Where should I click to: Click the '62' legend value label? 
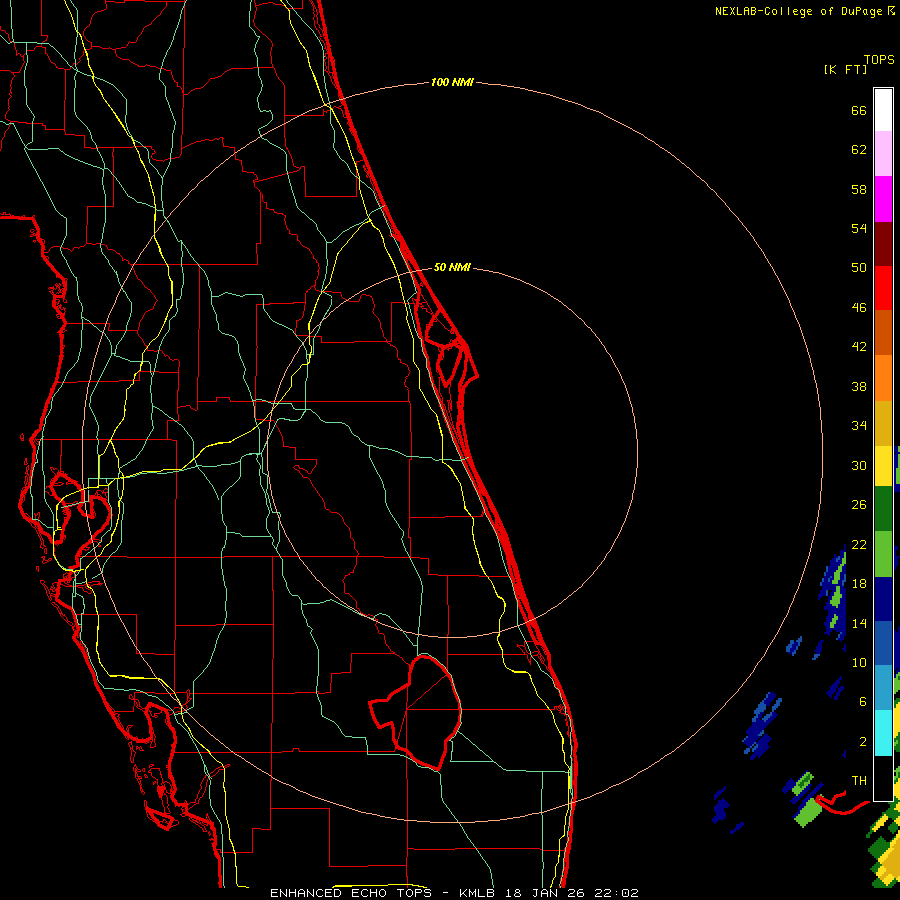(859, 150)
